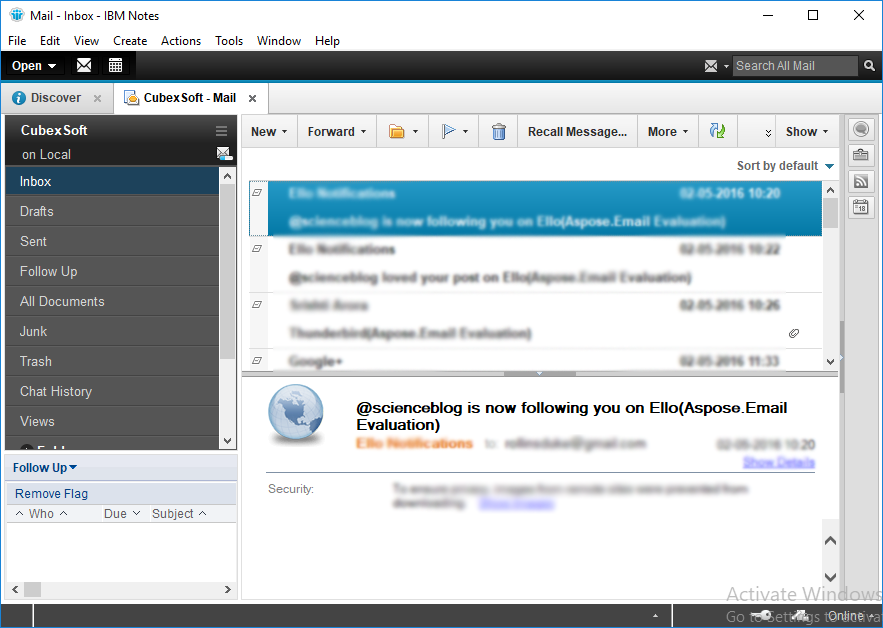Expand the Follow Up mini view dropdown
The width and height of the screenshot is (883, 628).
click(45, 468)
